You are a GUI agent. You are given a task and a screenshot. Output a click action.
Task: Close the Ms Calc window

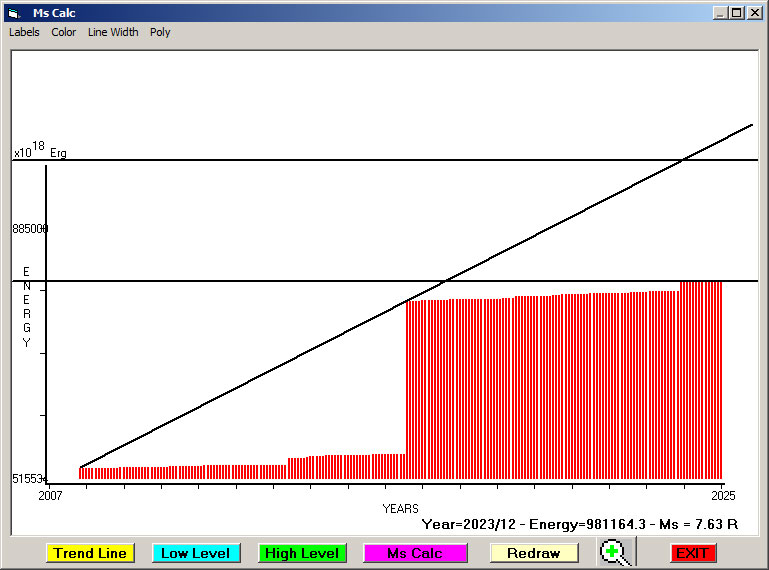(755, 13)
